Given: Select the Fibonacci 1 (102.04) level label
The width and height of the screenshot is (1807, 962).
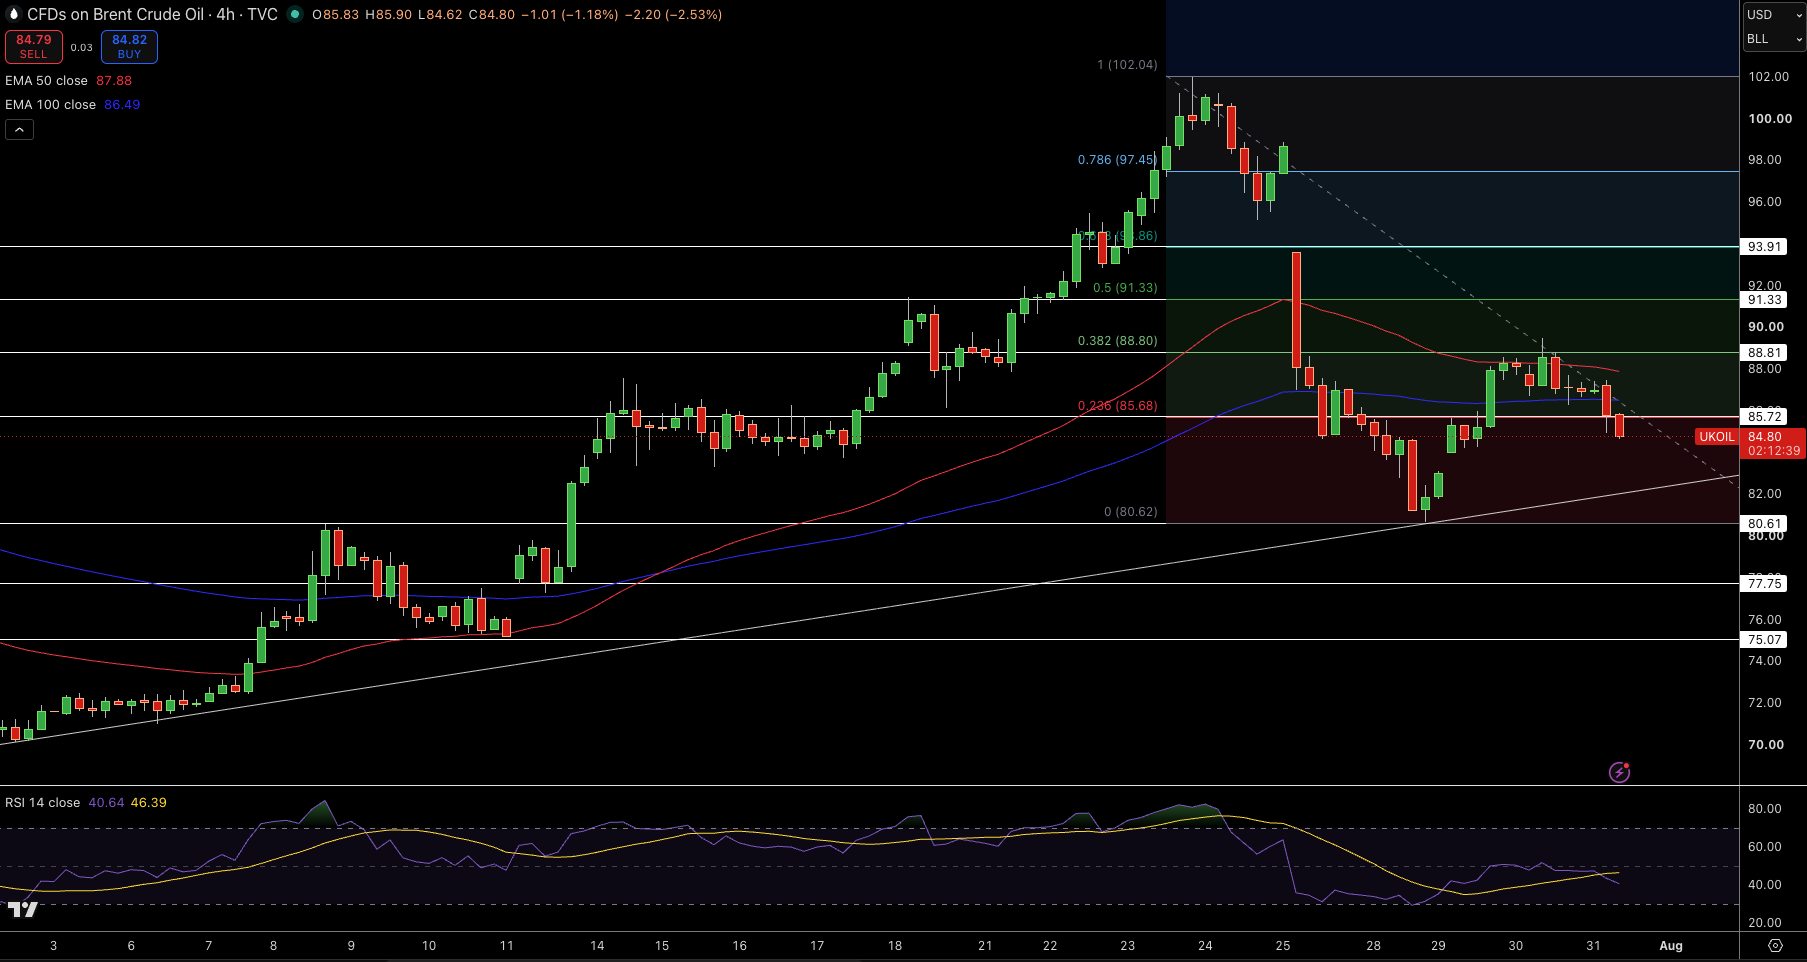Looking at the screenshot, I should [1127, 65].
